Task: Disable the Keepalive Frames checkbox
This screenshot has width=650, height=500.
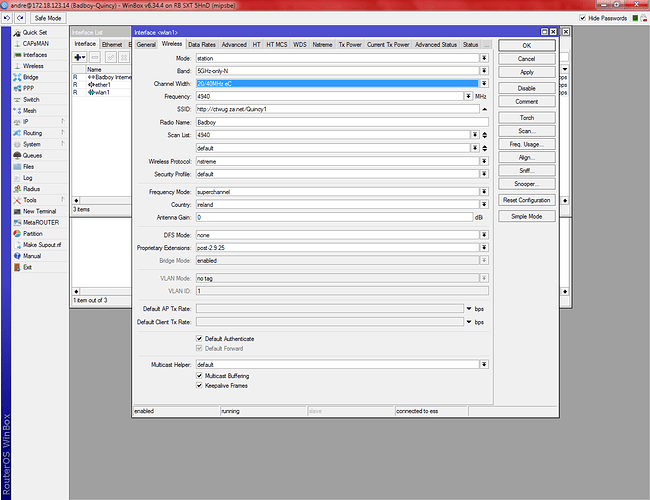Action: tap(199, 385)
